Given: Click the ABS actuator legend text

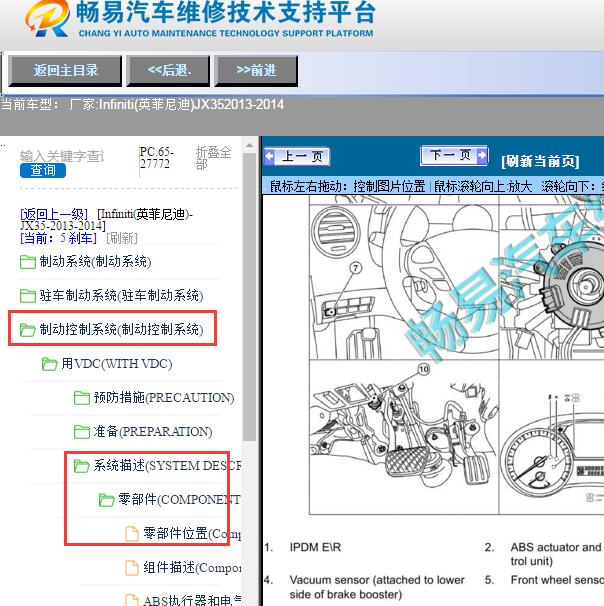Looking at the screenshot, I should [556, 554].
